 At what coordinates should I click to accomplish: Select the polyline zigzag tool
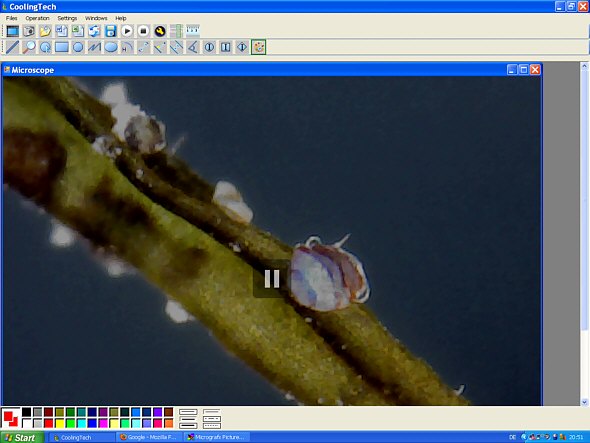[x=94, y=47]
